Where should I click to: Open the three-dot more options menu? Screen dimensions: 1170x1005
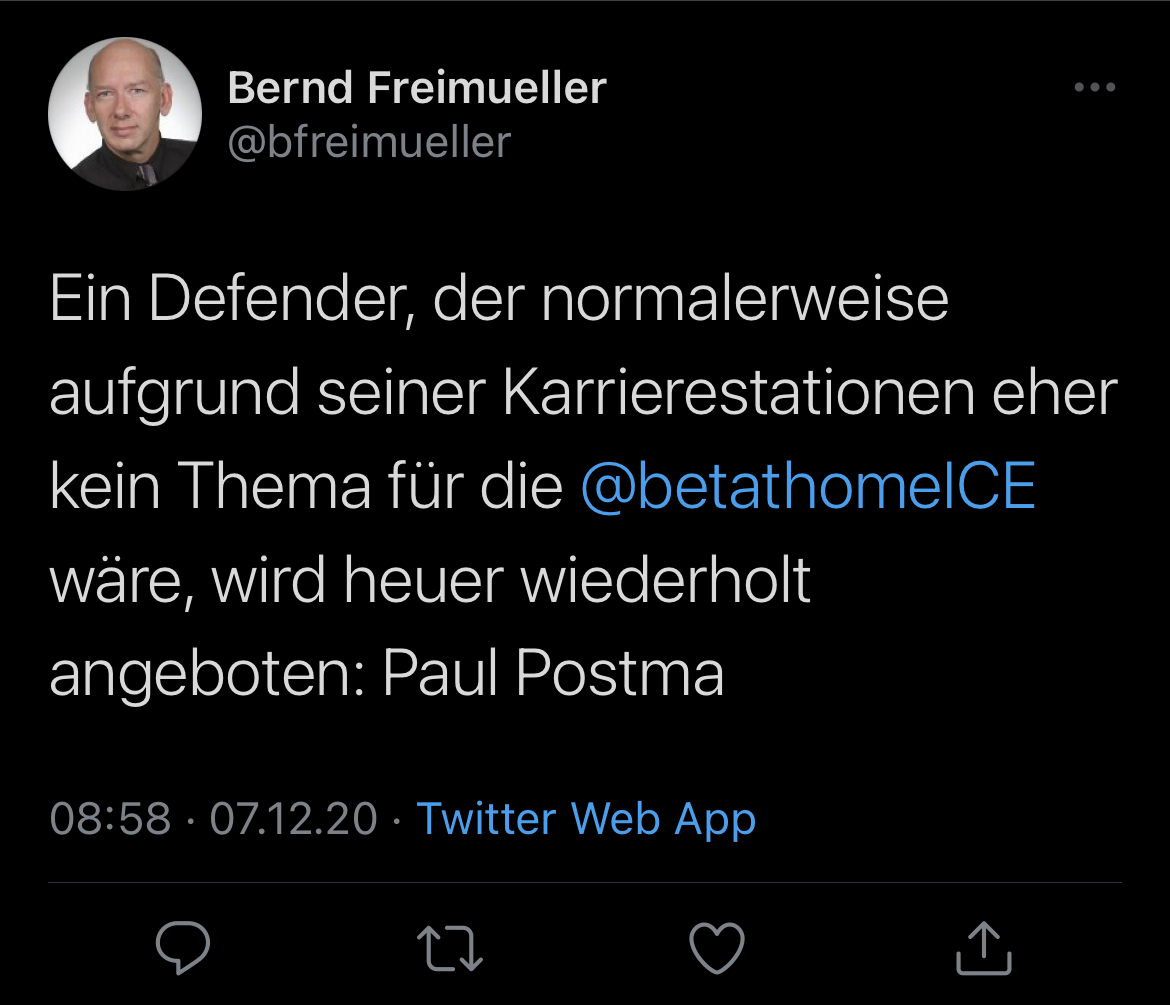[1094, 88]
